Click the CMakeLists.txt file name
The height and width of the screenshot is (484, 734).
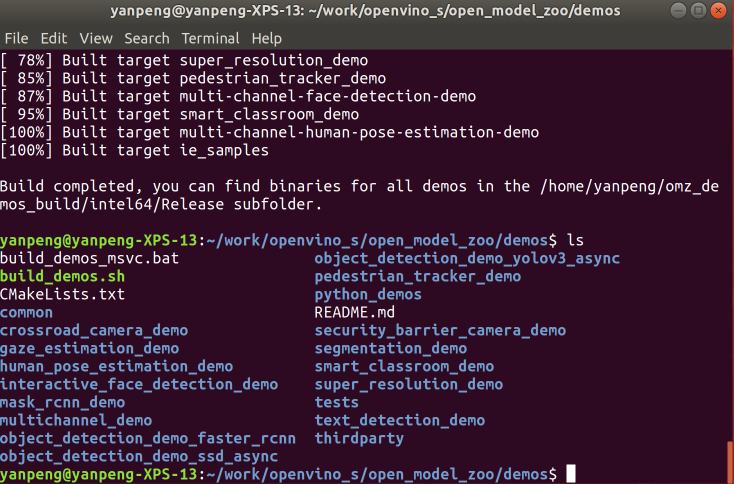(x=63, y=294)
